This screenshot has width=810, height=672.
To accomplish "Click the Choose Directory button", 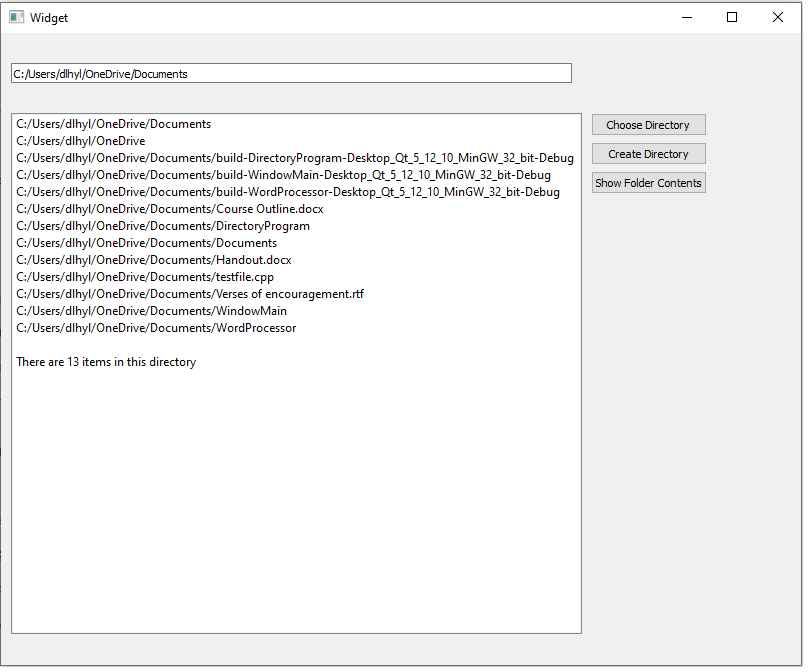I will pos(648,124).
